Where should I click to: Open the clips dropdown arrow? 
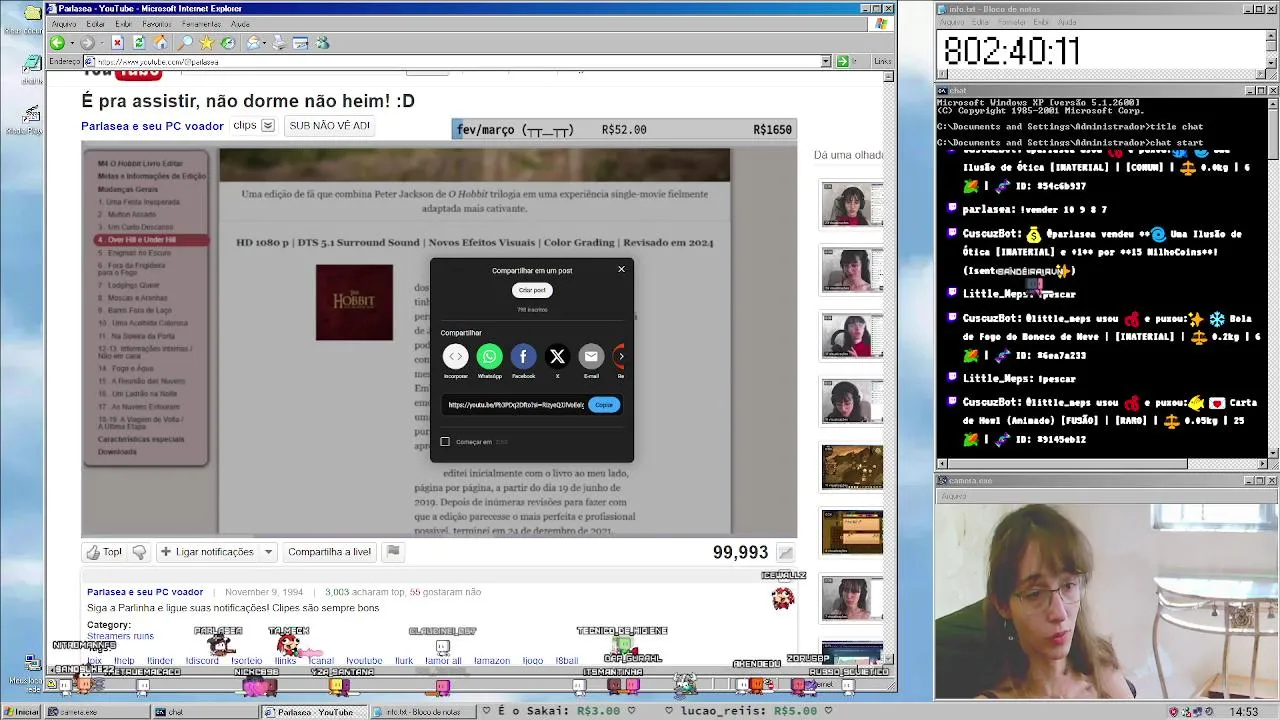tap(267, 126)
